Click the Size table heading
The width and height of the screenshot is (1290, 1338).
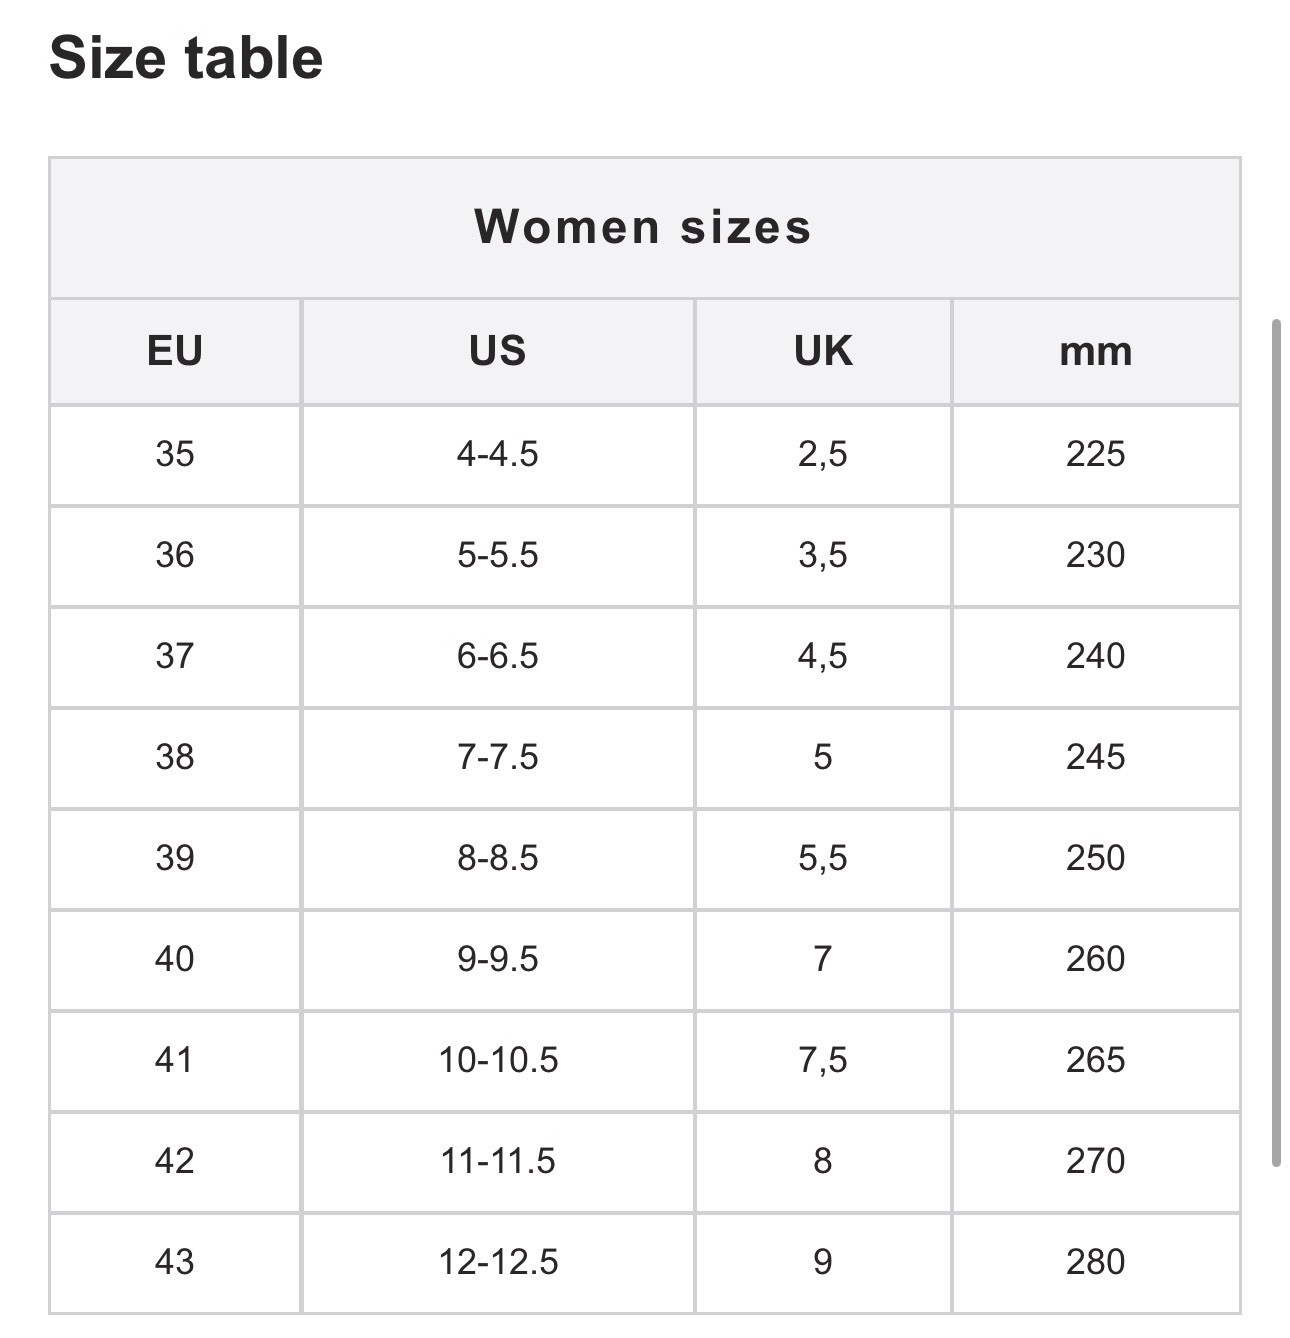[x=186, y=57]
